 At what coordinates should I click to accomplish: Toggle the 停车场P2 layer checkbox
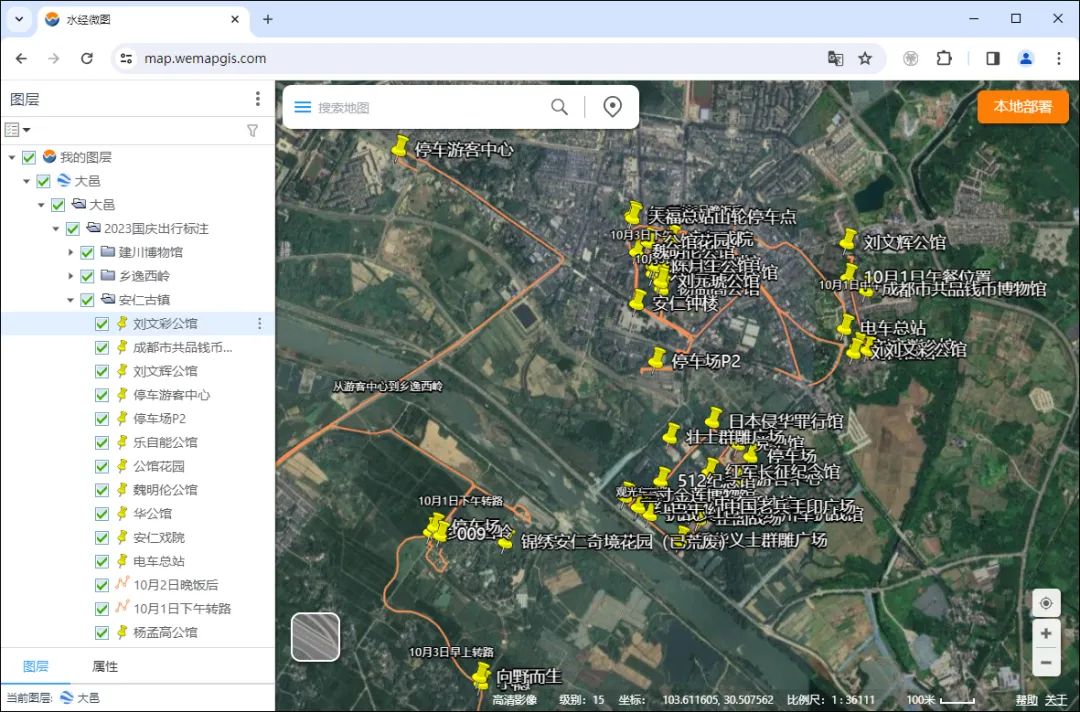click(x=102, y=419)
